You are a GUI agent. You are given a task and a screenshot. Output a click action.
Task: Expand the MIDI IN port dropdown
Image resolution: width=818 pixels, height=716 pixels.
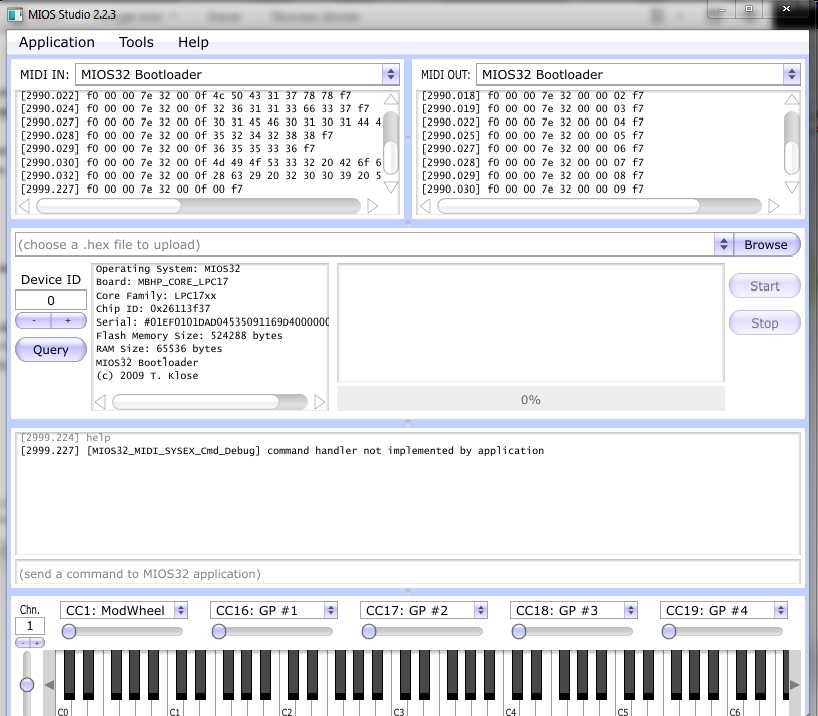click(390, 75)
